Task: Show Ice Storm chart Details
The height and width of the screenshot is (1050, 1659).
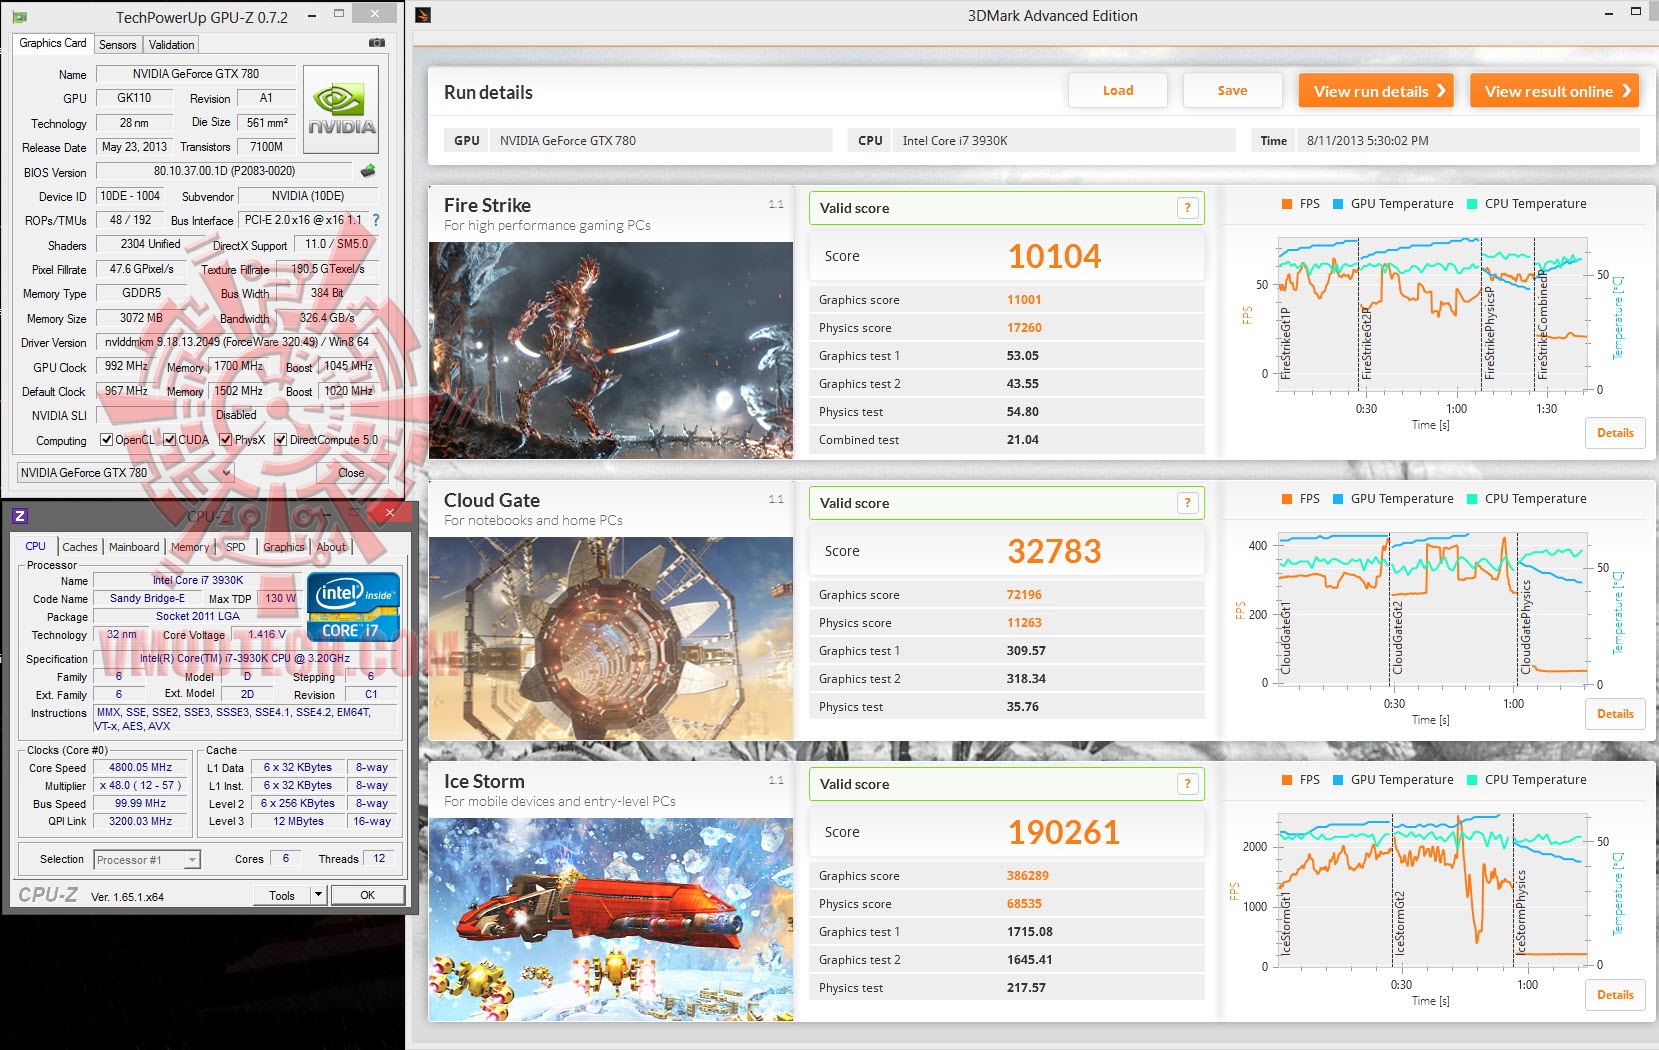Action: coord(1615,995)
